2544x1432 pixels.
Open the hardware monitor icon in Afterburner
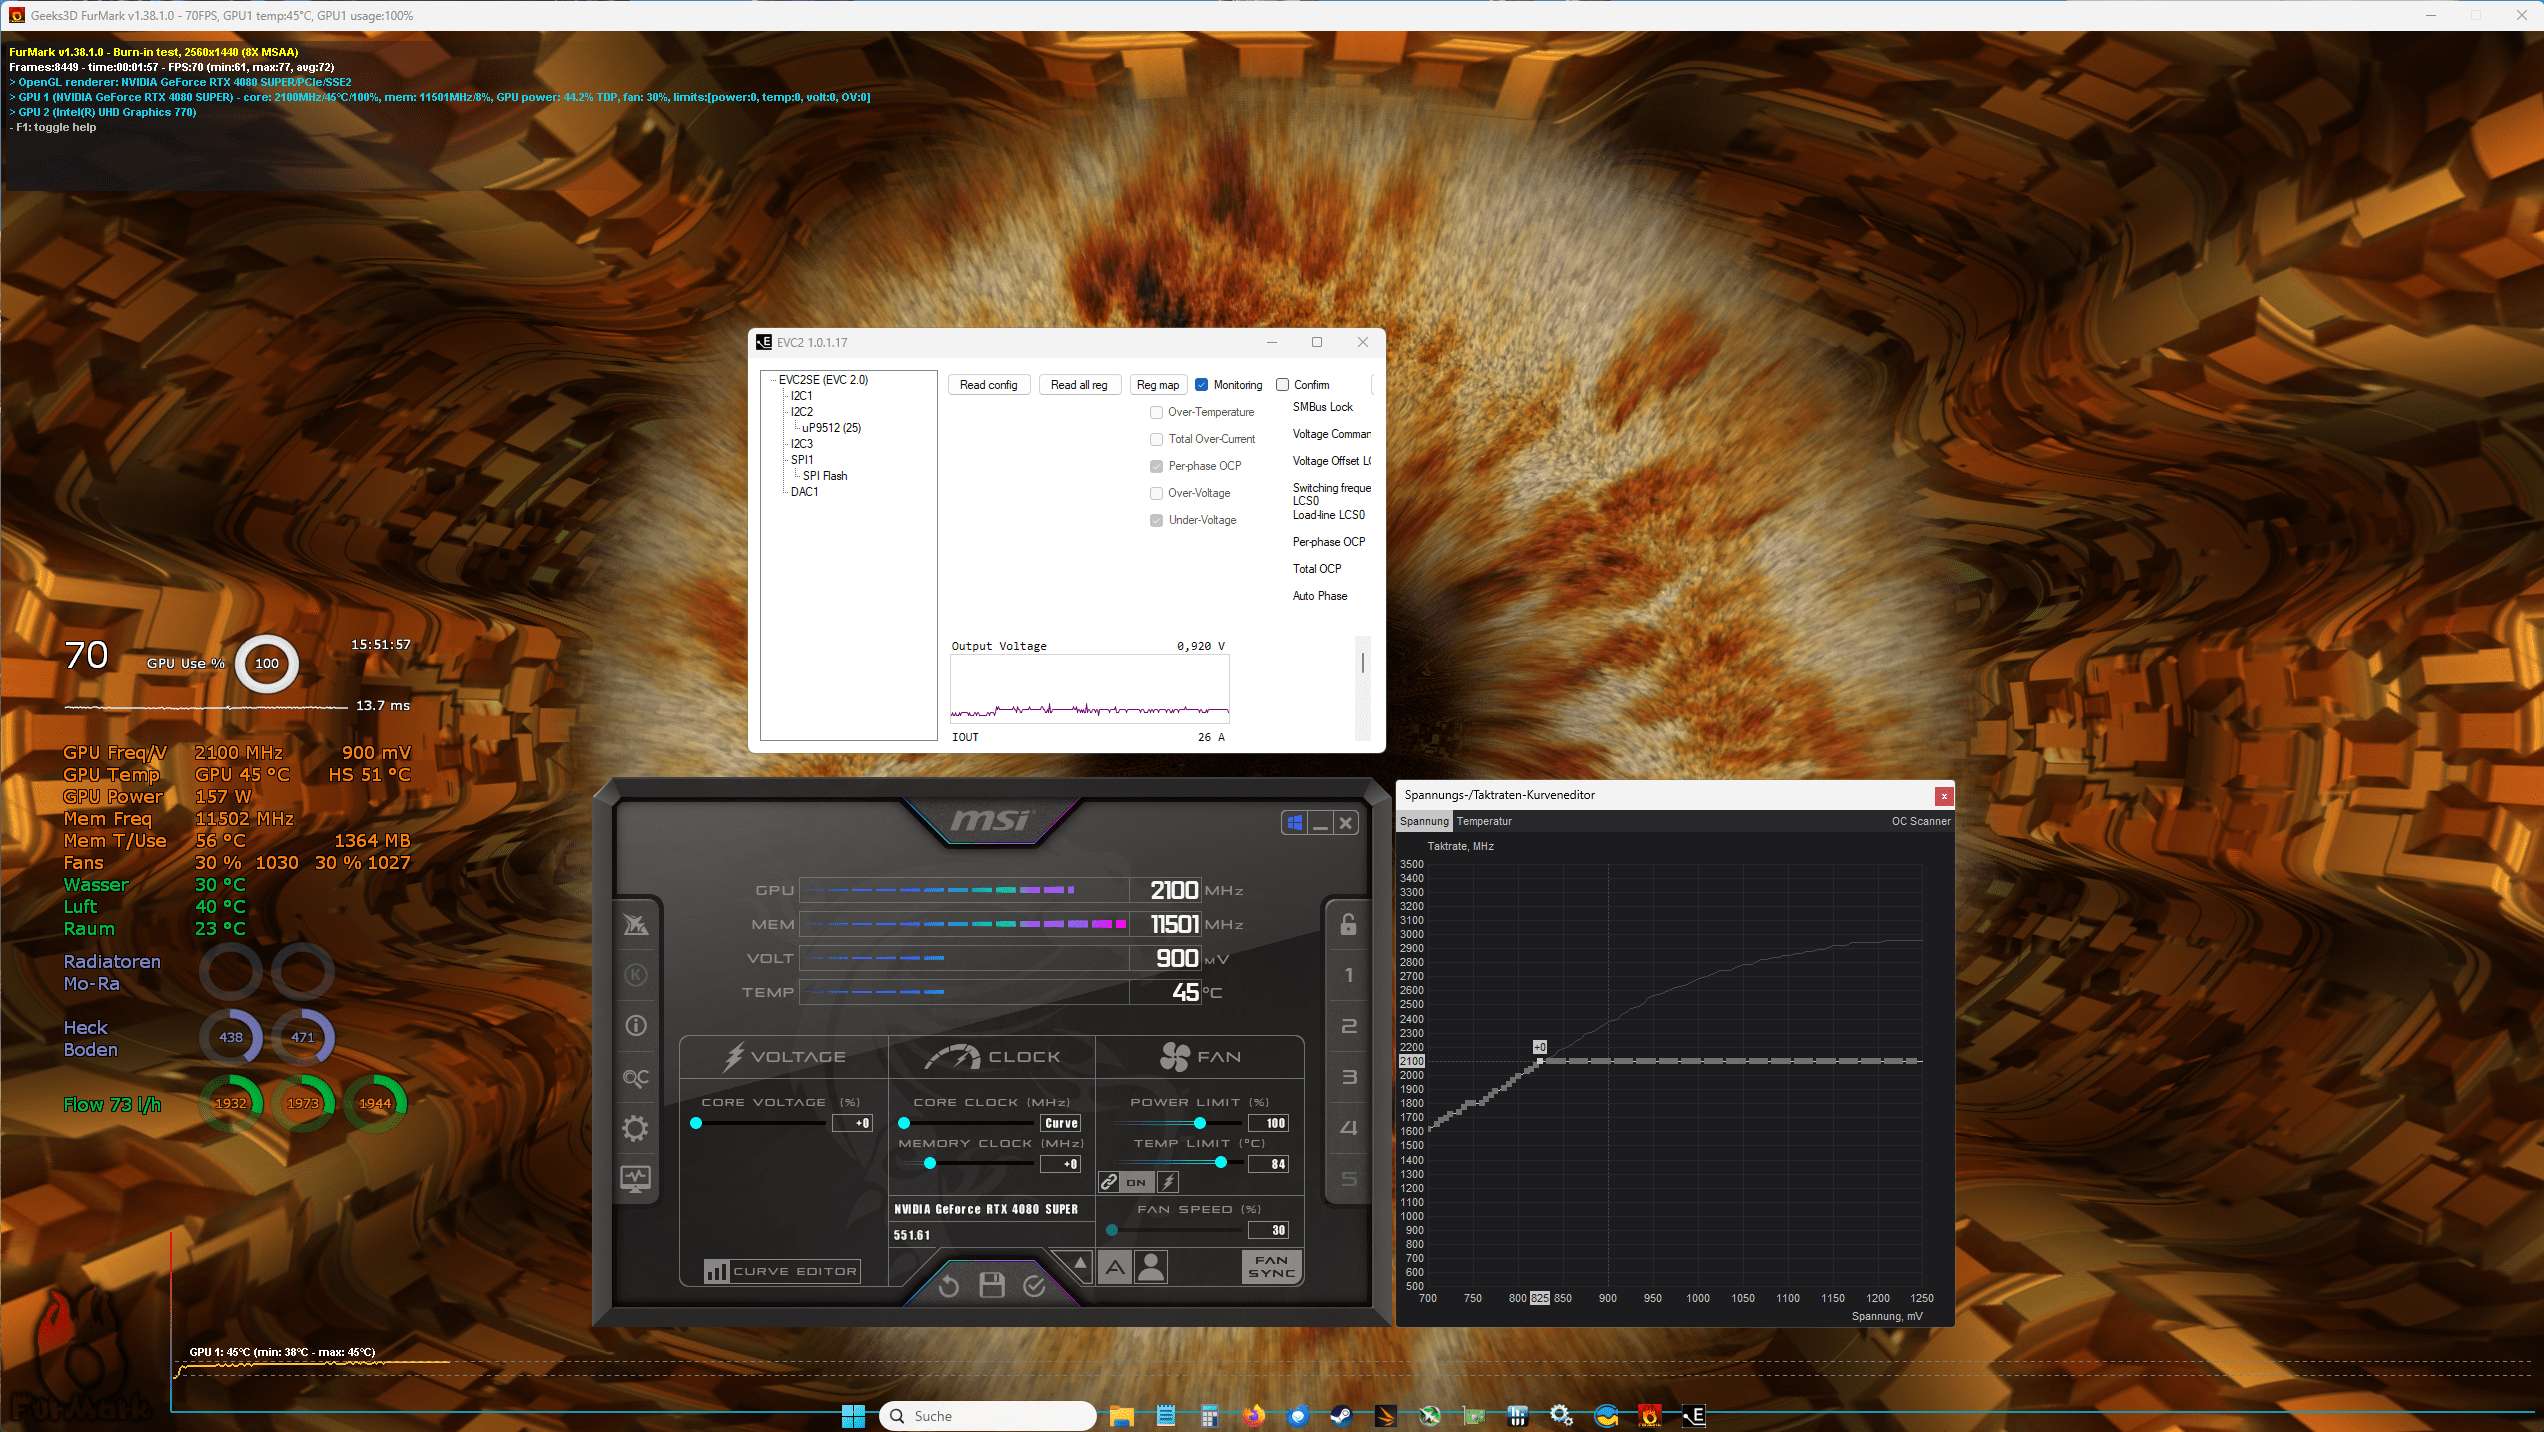click(636, 1179)
